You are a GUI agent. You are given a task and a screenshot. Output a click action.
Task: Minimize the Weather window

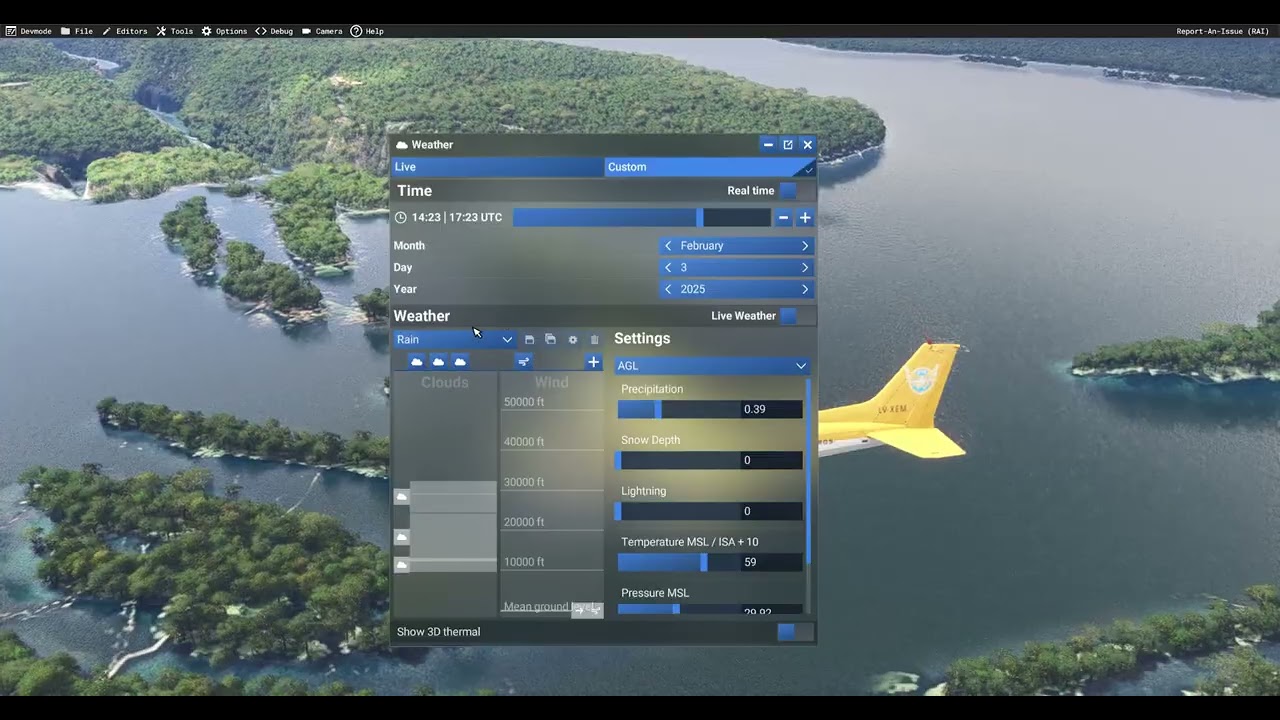coord(768,145)
